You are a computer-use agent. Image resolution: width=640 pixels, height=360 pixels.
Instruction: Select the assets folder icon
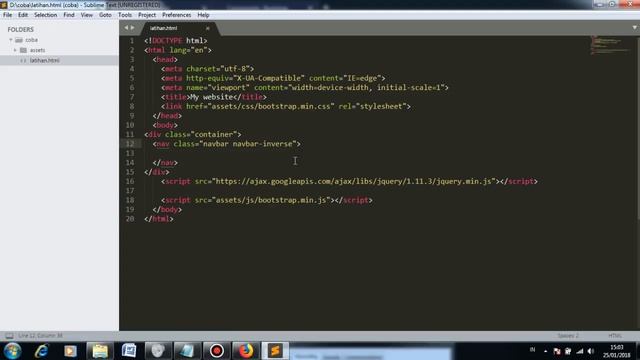[23, 50]
